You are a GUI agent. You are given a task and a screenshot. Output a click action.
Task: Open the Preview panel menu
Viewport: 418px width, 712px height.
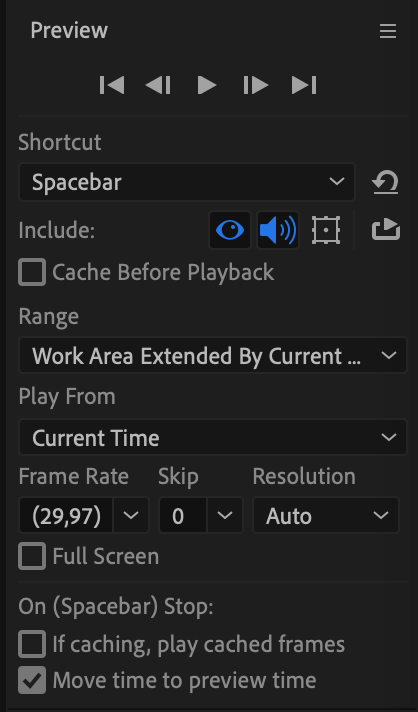coord(388,31)
